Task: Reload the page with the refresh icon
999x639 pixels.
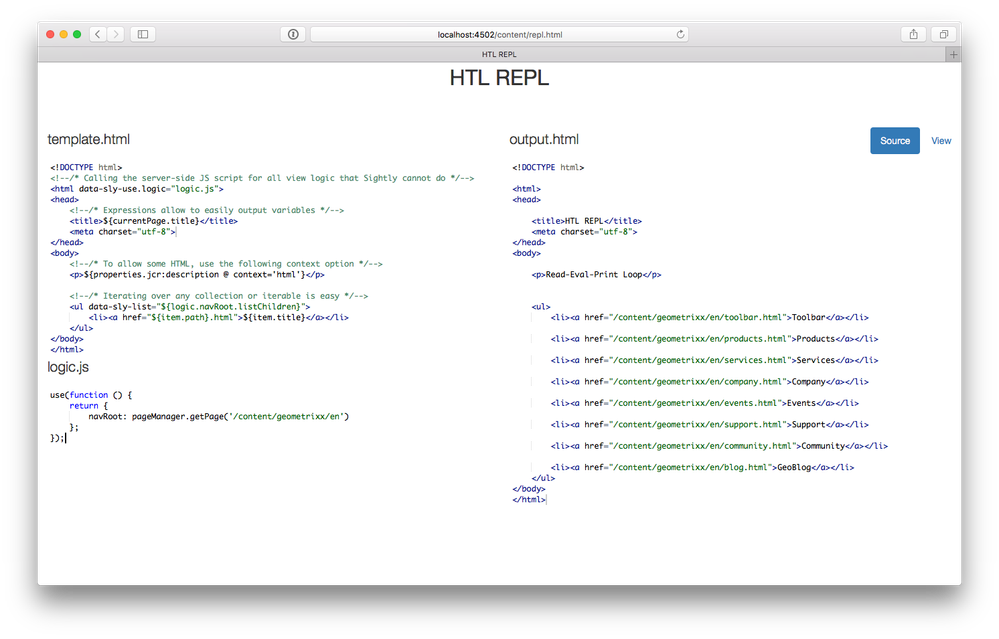Action: click(681, 34)
